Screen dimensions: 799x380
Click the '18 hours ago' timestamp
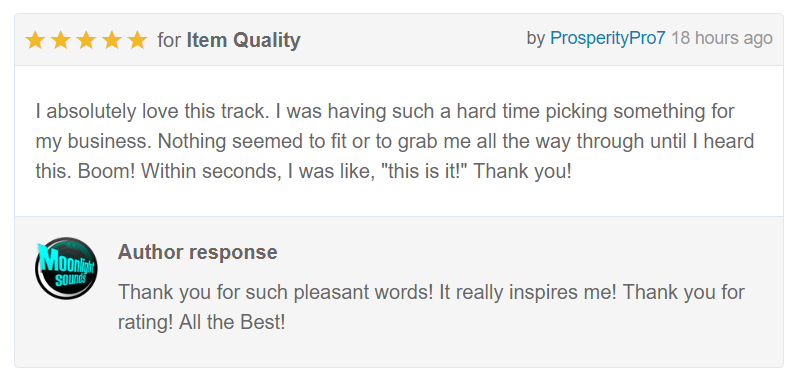tap(722, 38)
